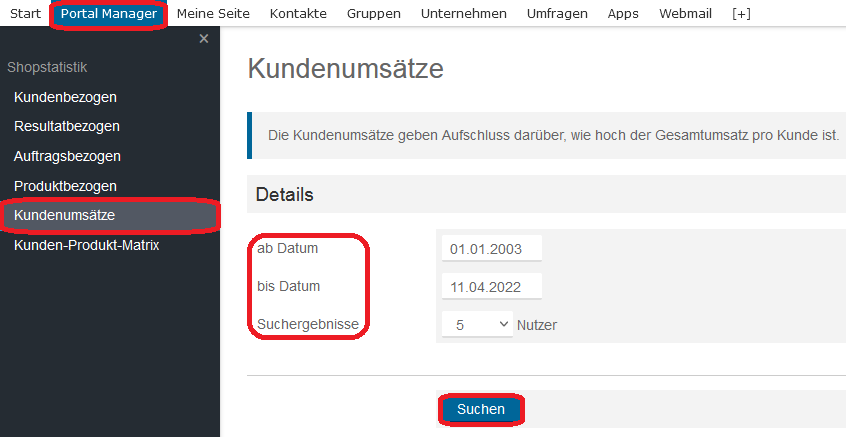Open the Umfragen menu item

tap(557, 13)
